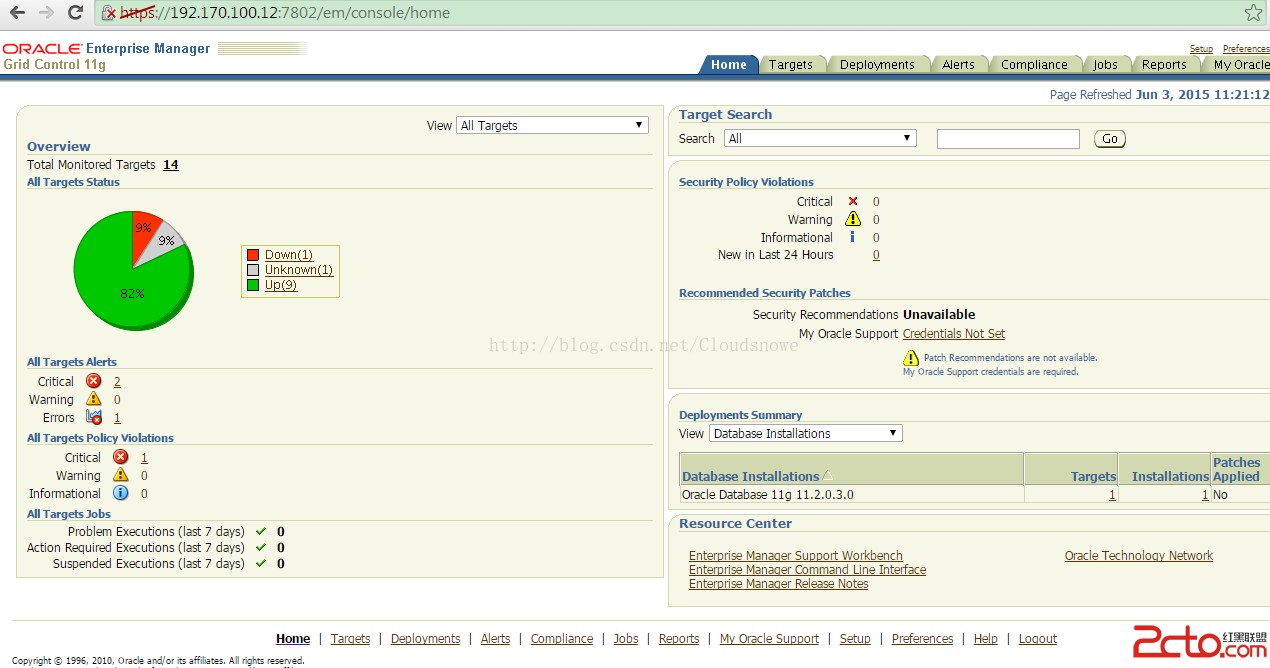This screenshot has width=1270, height=668.
Task: Click the browser address bar URL
Action: [285, 13]
